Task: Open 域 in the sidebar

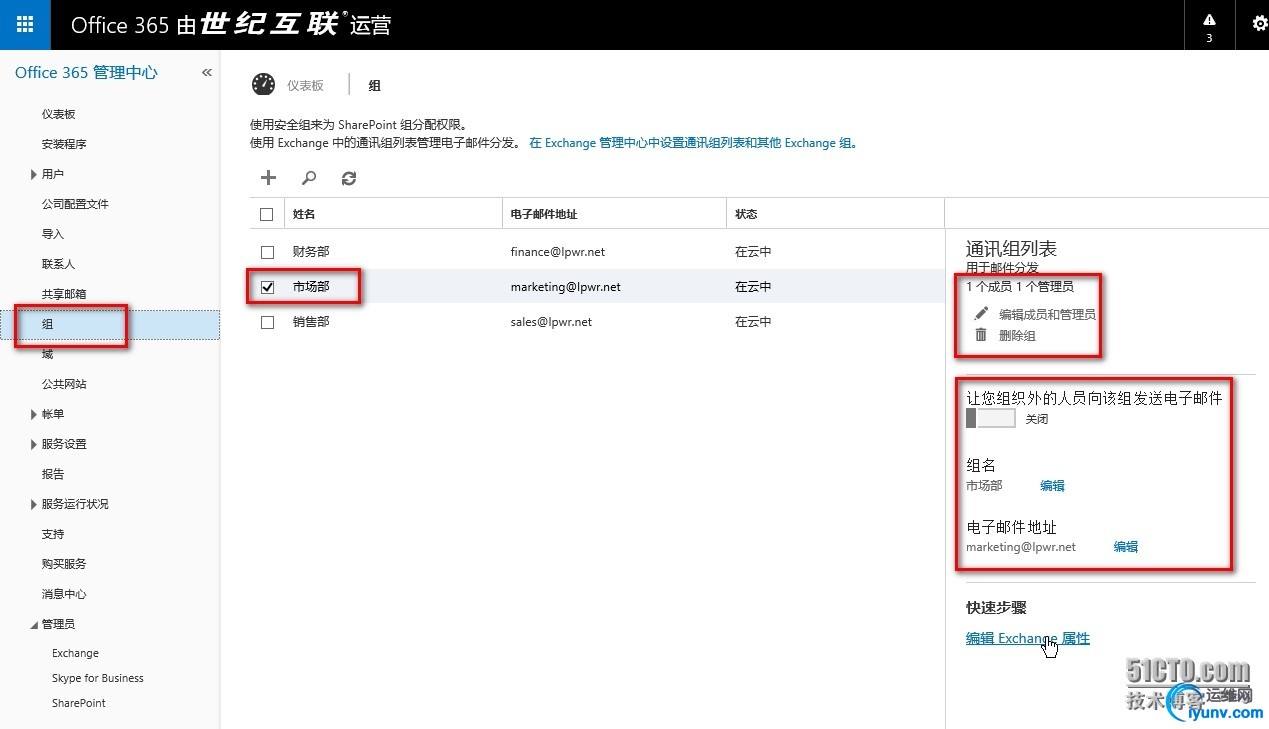Action: point(47,354)
